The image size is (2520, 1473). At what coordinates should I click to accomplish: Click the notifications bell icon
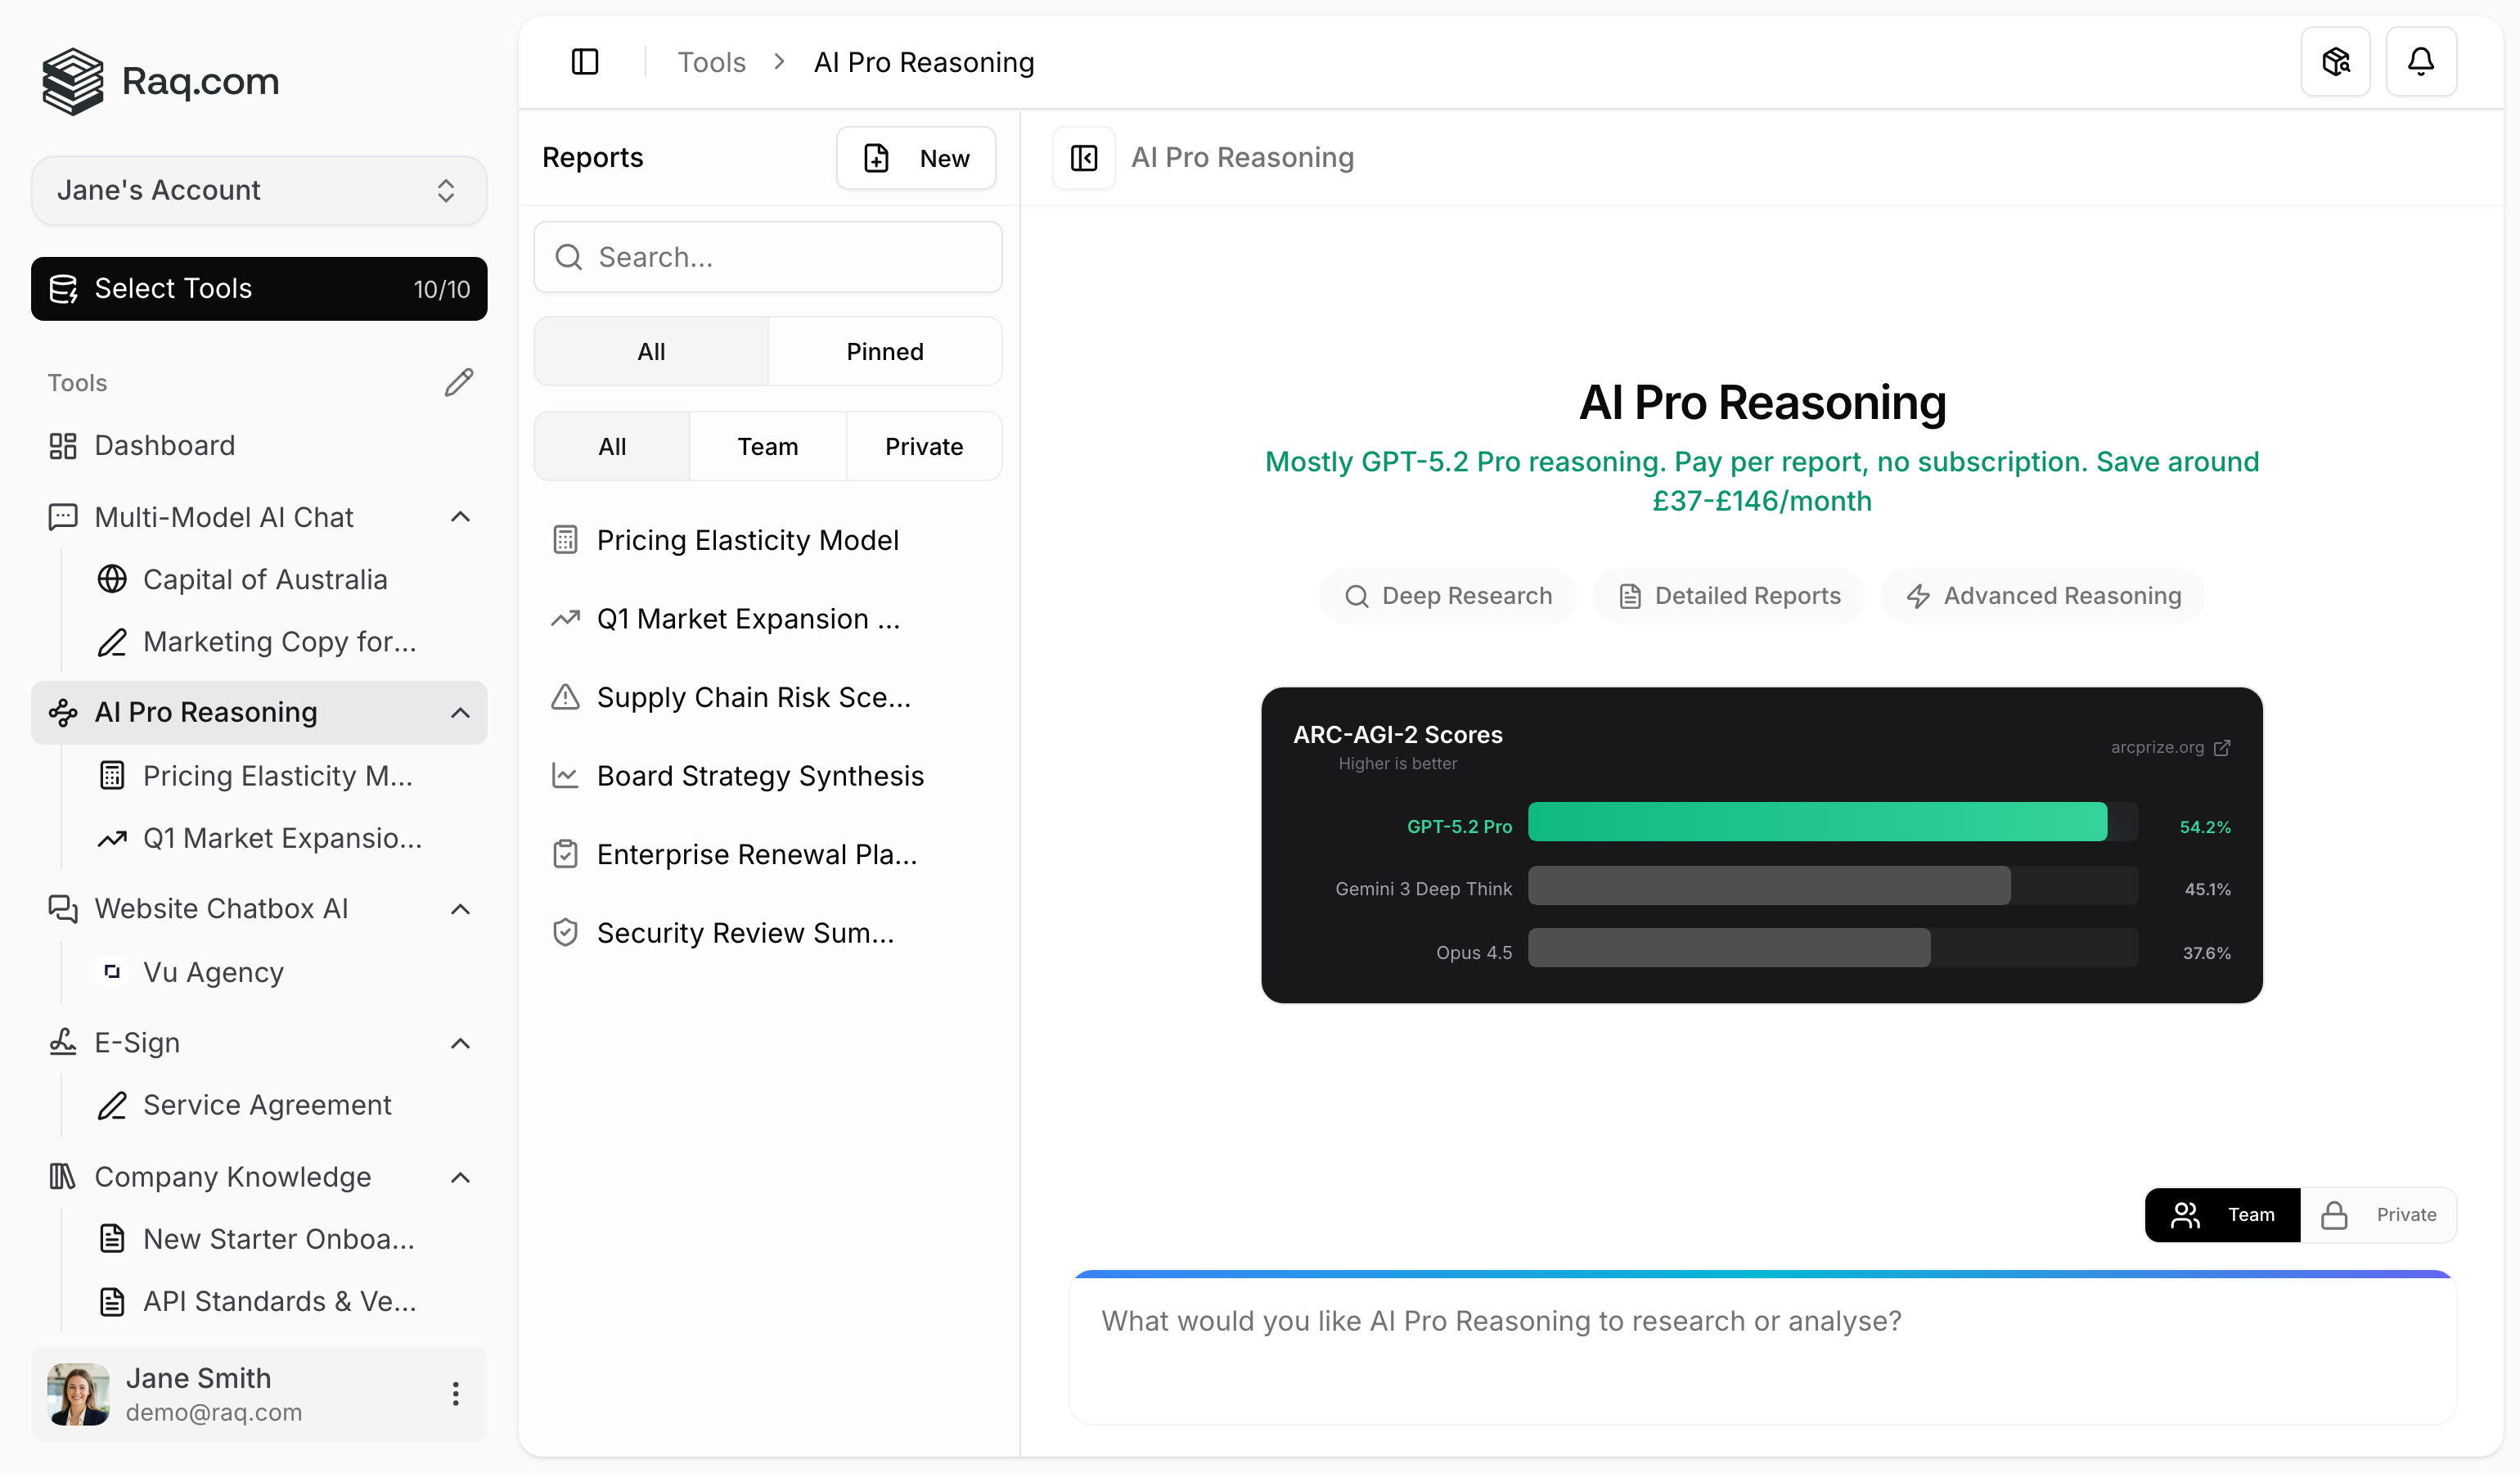pos(2420,62)
